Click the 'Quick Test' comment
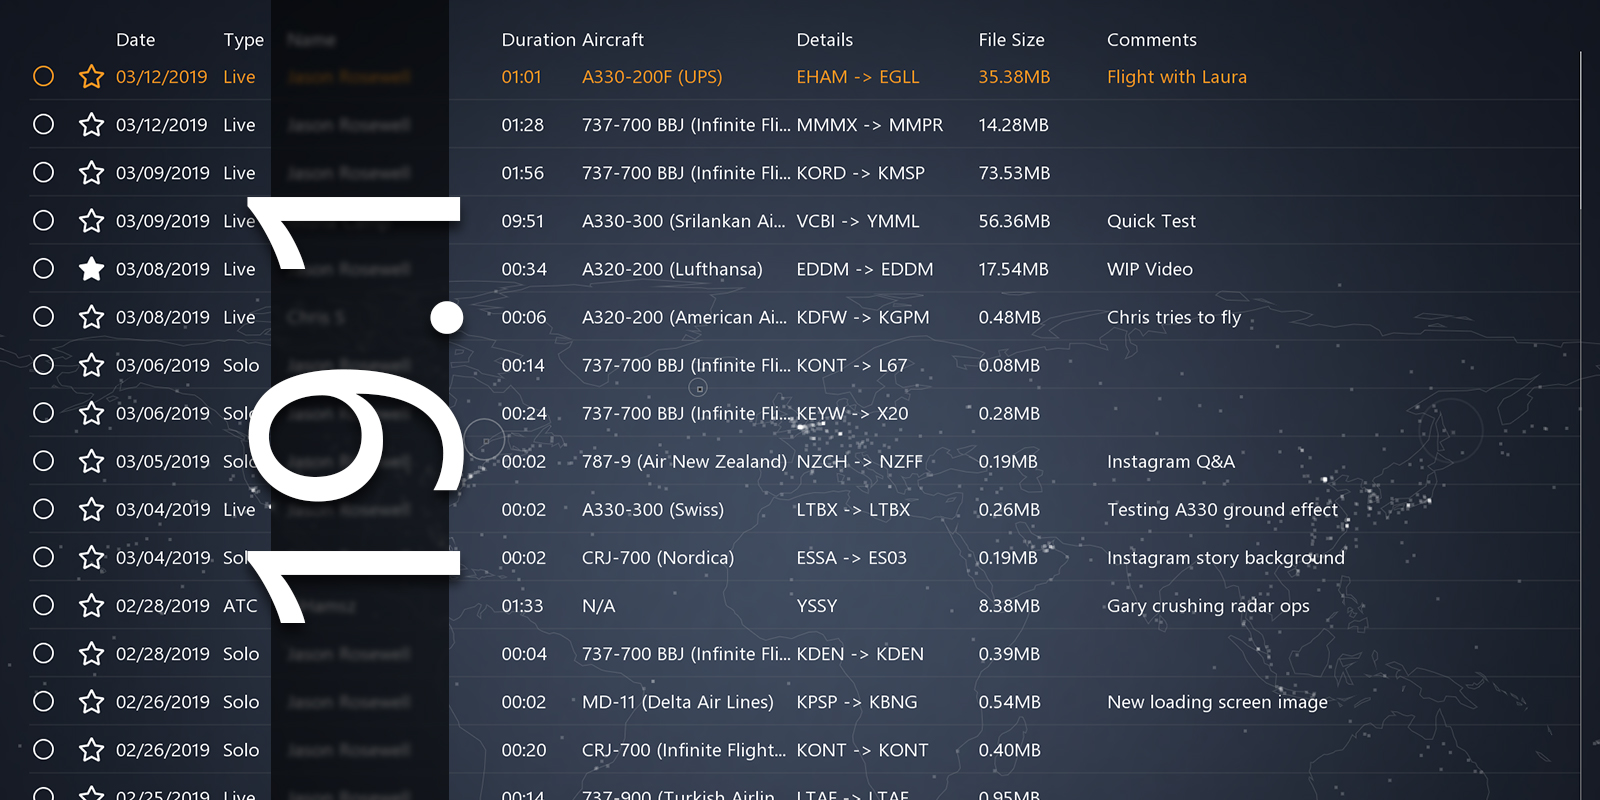This screenshot has width=1600, height=800. pos(1151,221)
